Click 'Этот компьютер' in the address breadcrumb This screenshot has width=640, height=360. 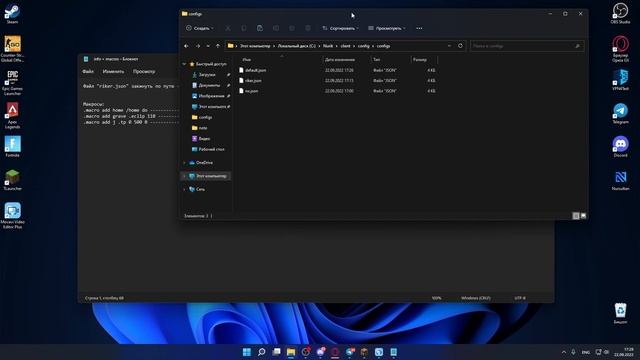255,46
